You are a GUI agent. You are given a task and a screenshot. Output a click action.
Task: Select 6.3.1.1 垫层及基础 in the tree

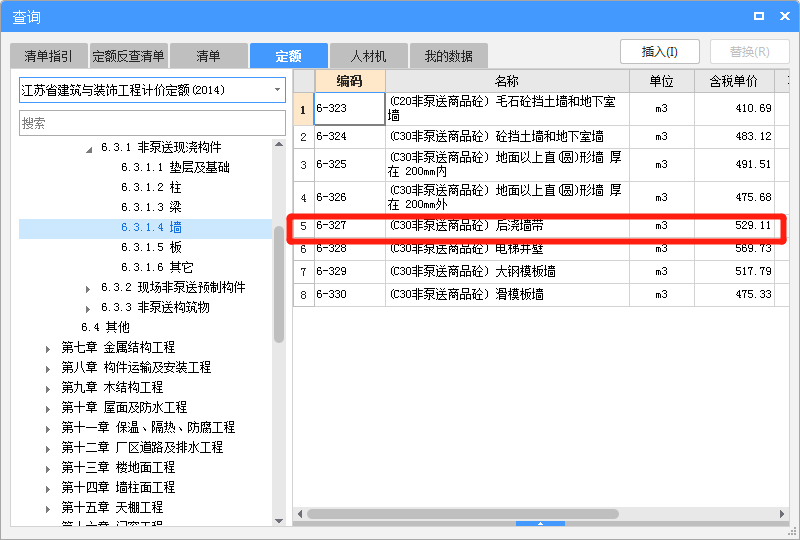175,167
